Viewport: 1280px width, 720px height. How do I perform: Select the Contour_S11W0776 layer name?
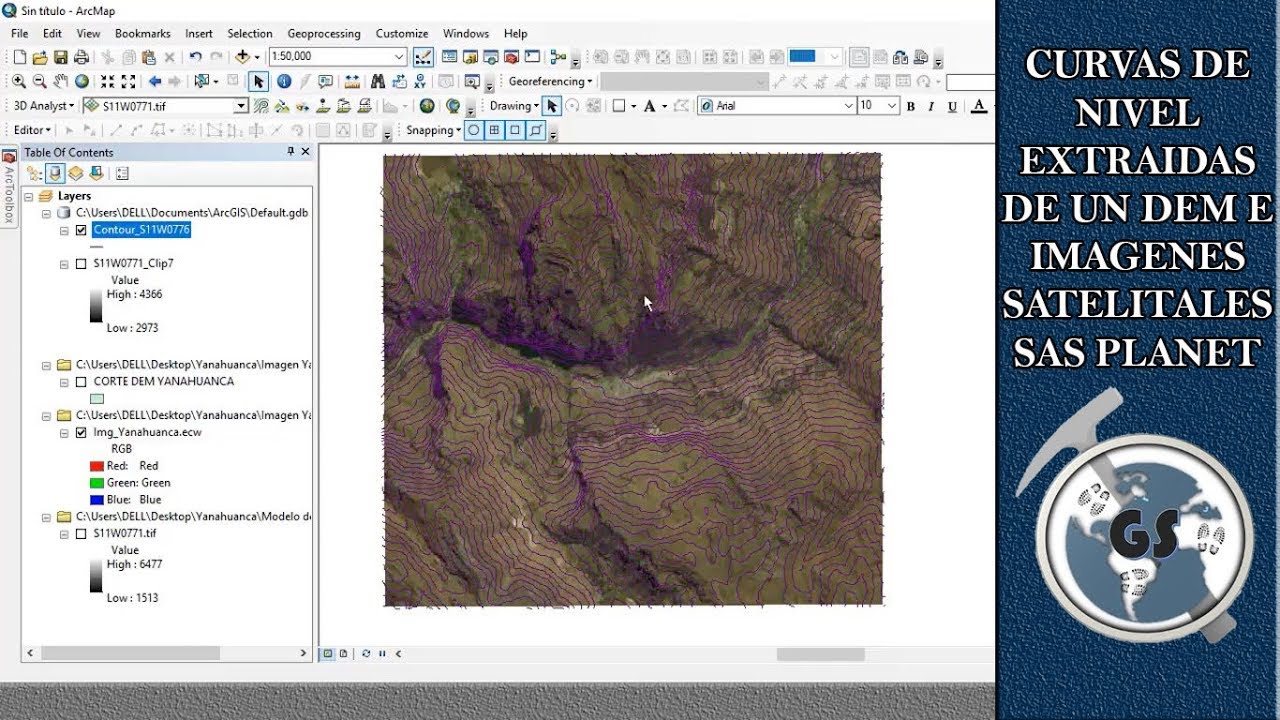[x=141, y=230]
